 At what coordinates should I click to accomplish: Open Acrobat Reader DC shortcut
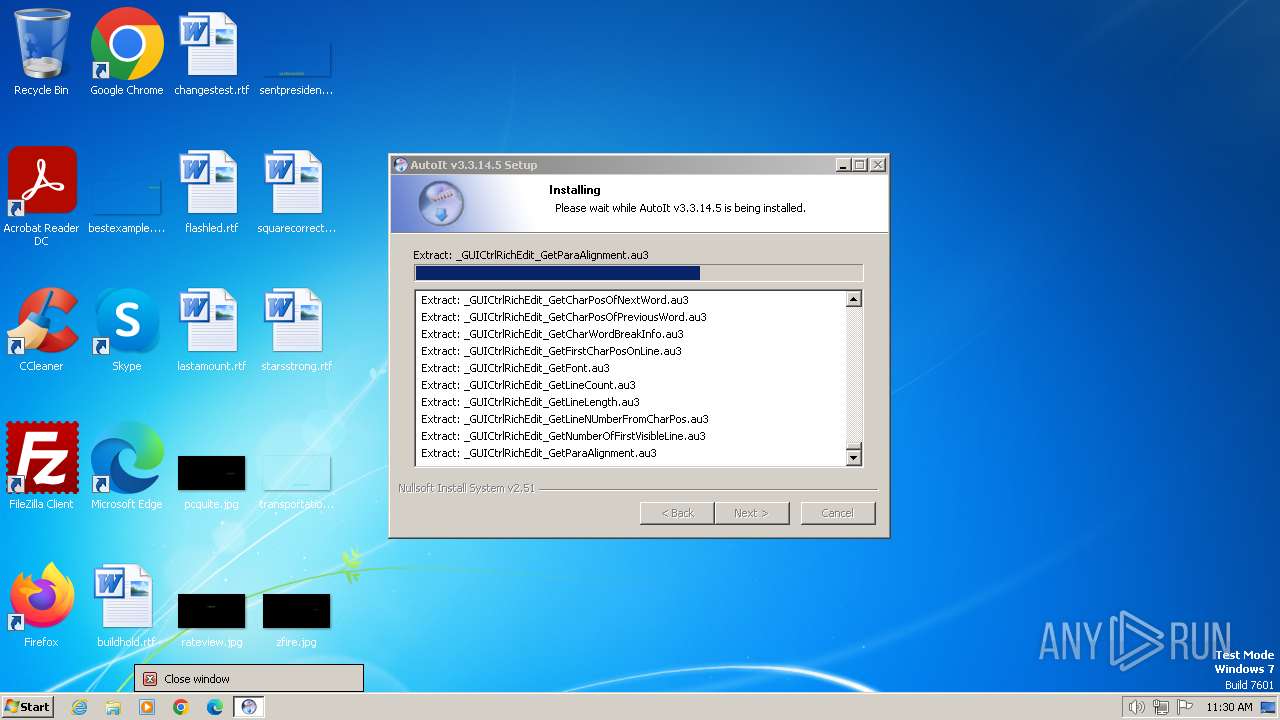point(41,197)
